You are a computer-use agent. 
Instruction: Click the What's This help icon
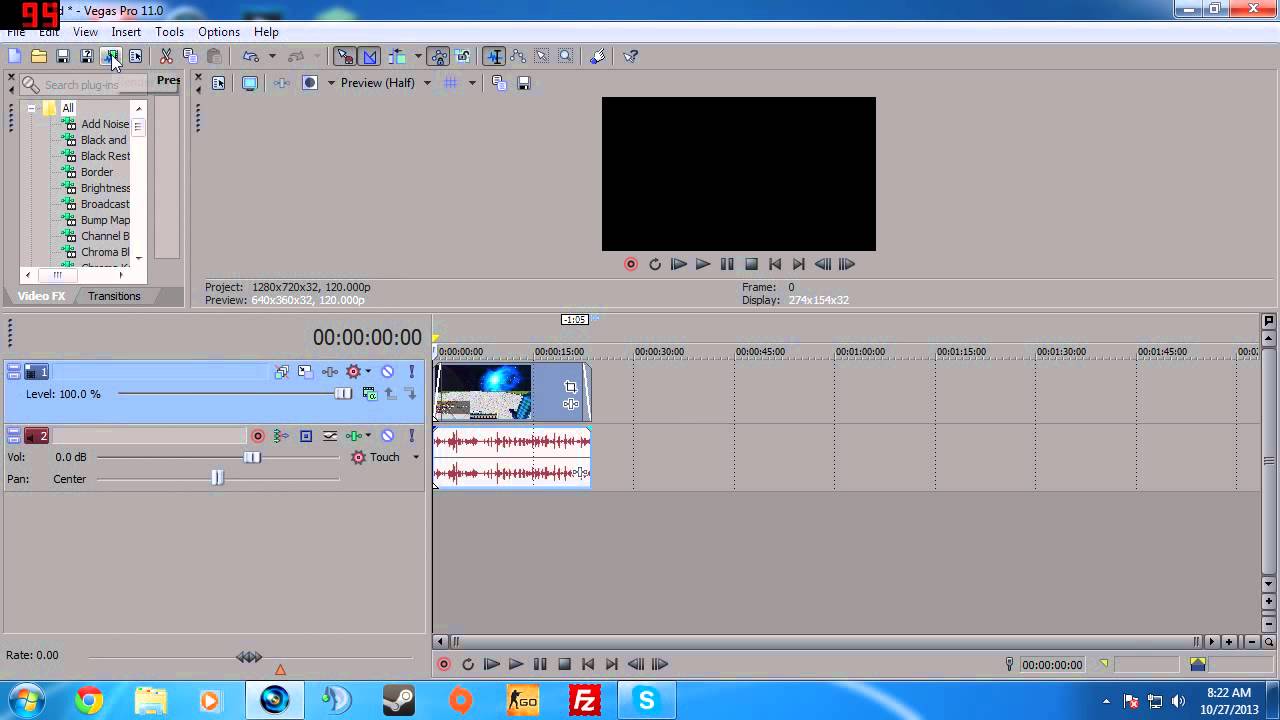[631, 57]
